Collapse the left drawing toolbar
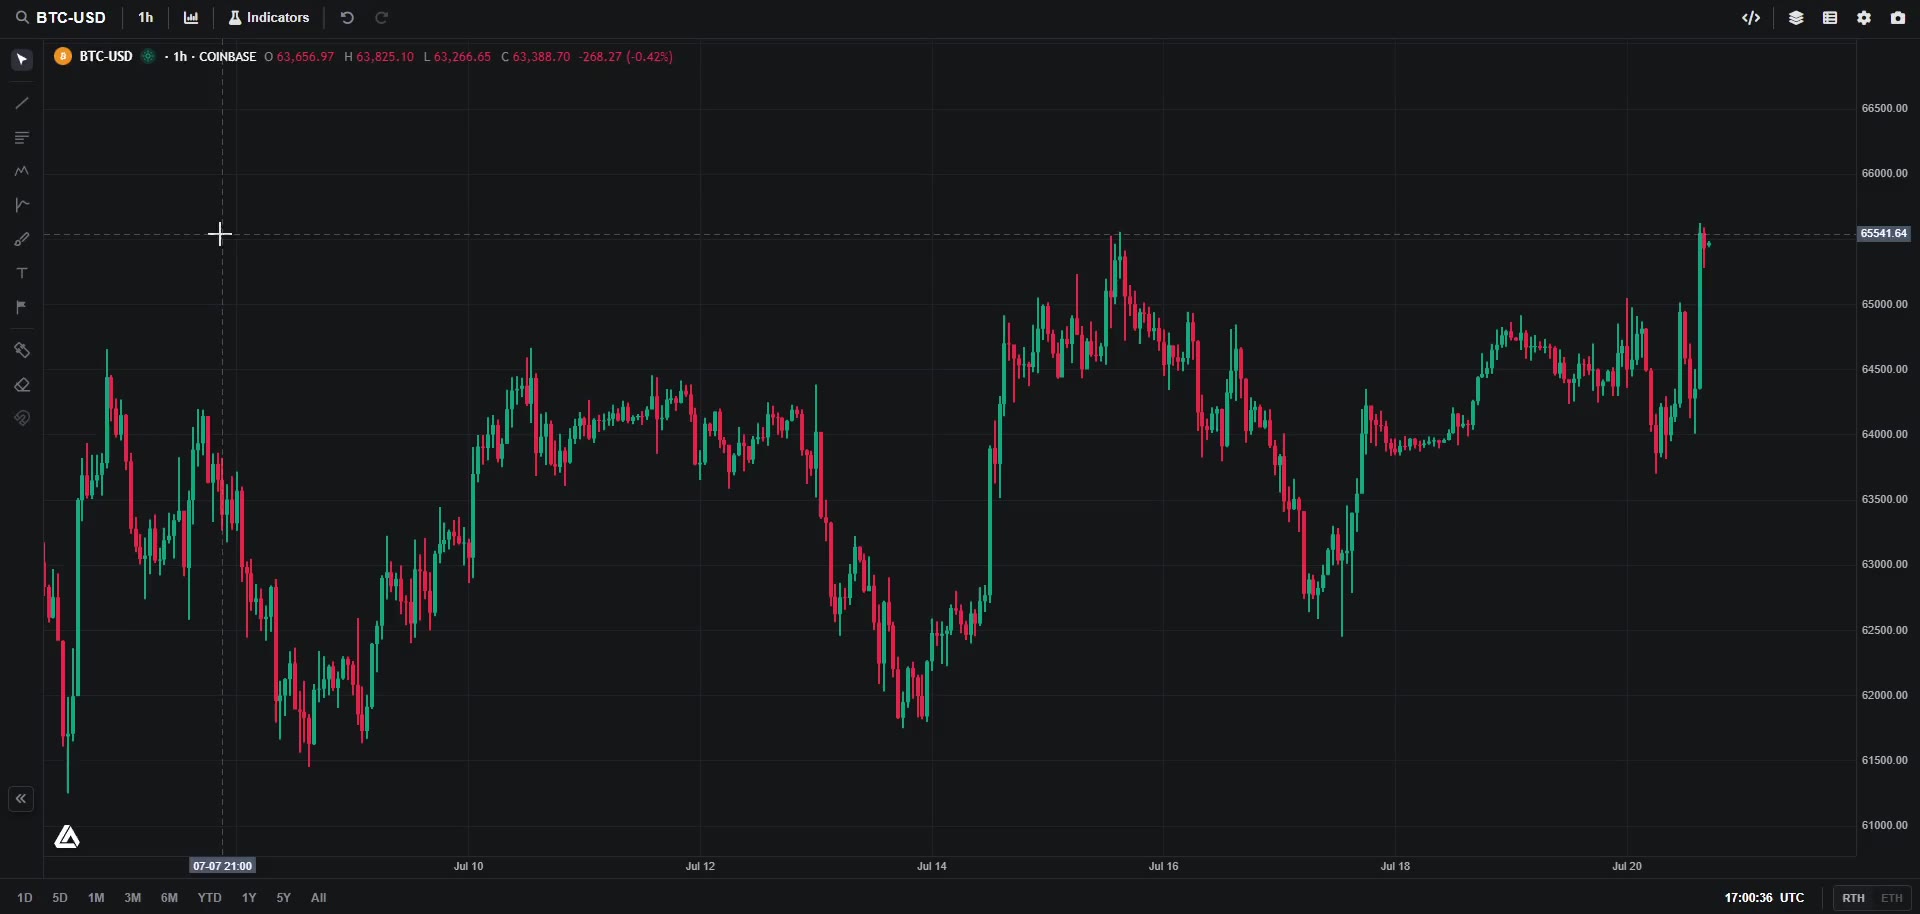Screen dimensions: 1920x914 (x=21, y=799)
